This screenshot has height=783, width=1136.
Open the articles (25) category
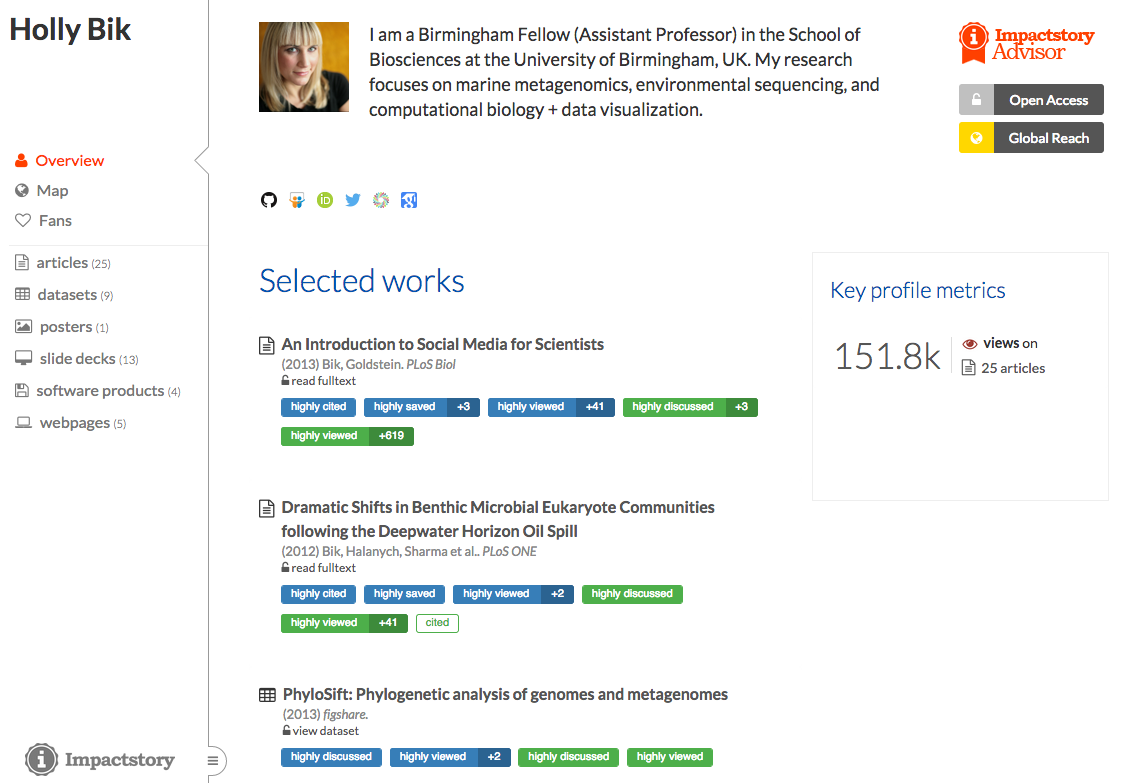click(x=62, y=263)
